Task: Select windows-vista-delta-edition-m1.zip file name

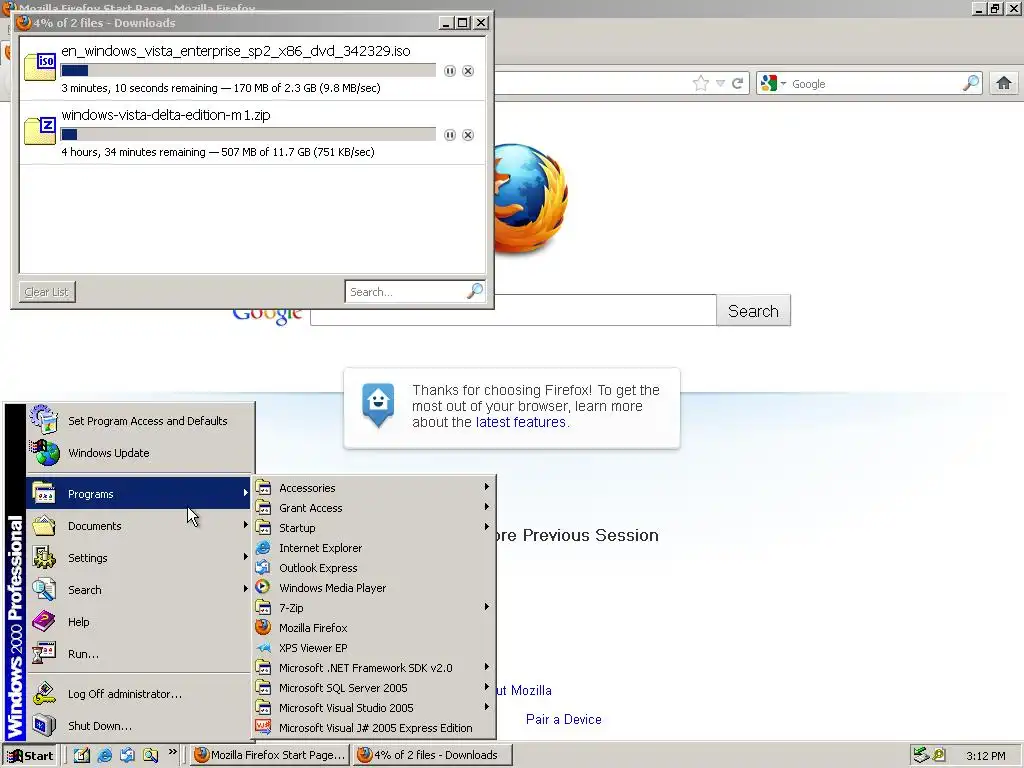Action: (x=166, y=115)
